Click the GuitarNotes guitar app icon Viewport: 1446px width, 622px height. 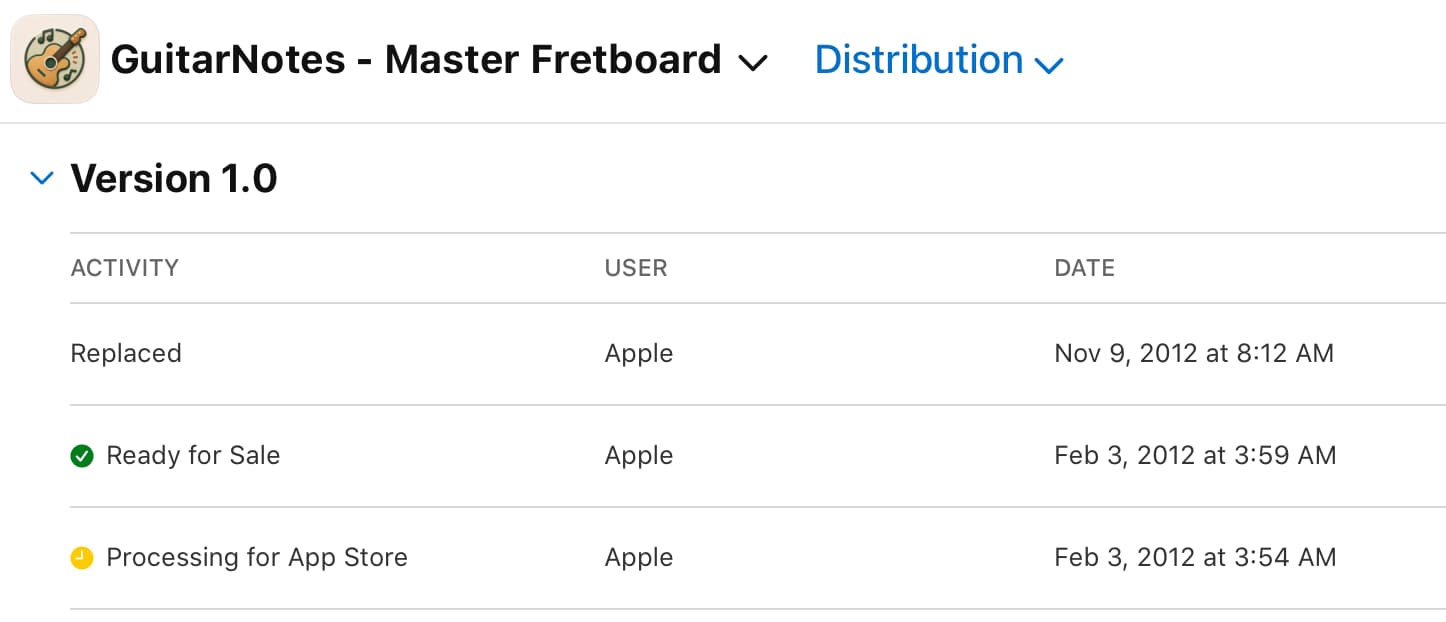click(x=55, y=59)
